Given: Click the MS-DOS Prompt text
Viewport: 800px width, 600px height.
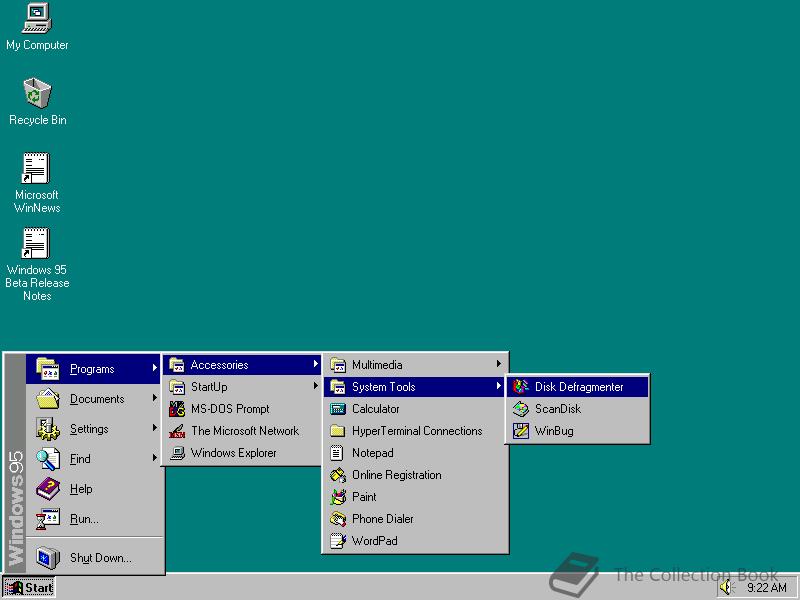Looking at the screenshot, I should [230, 409].
